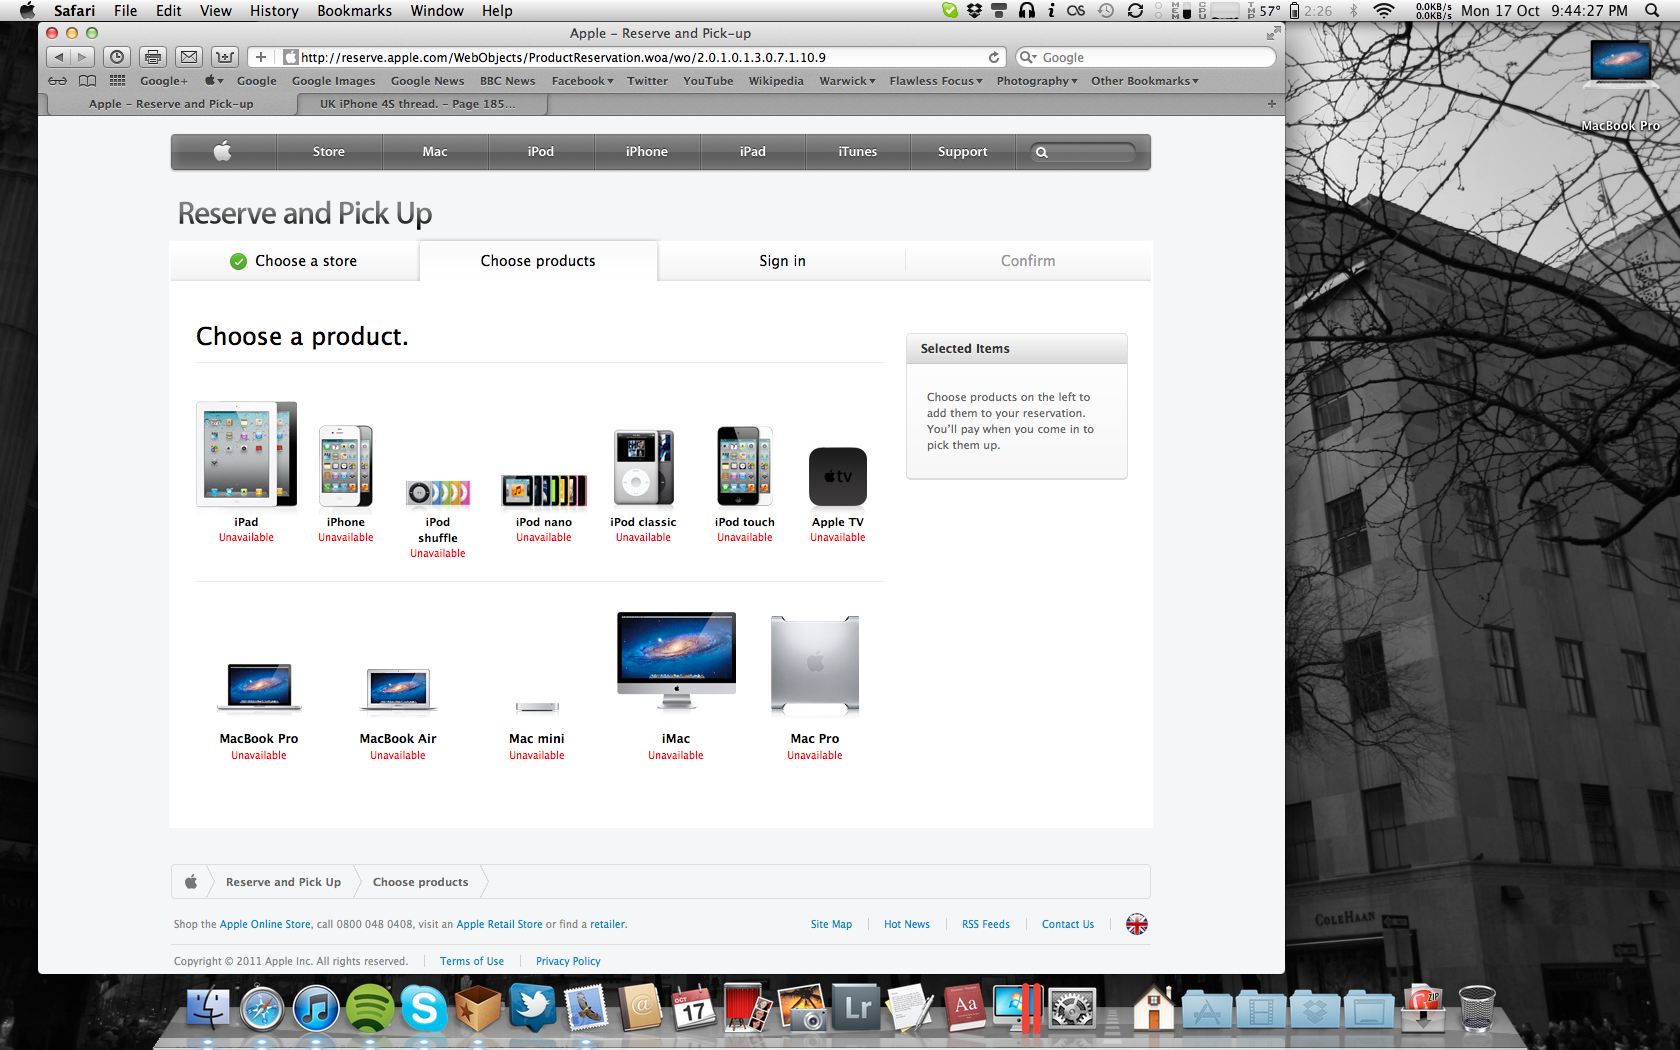The width and height of the screenshot is (1680, 1050).
Task: Click the iMac product image
Action: [676, 661]
